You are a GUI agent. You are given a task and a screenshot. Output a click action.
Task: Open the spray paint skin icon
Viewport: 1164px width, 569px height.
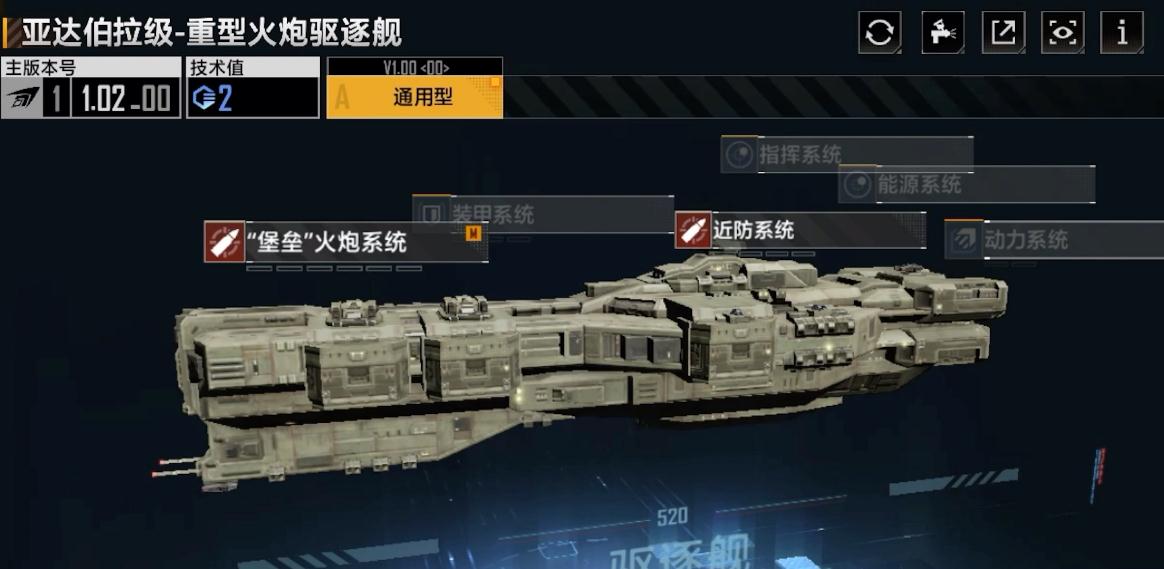(943, 33)
